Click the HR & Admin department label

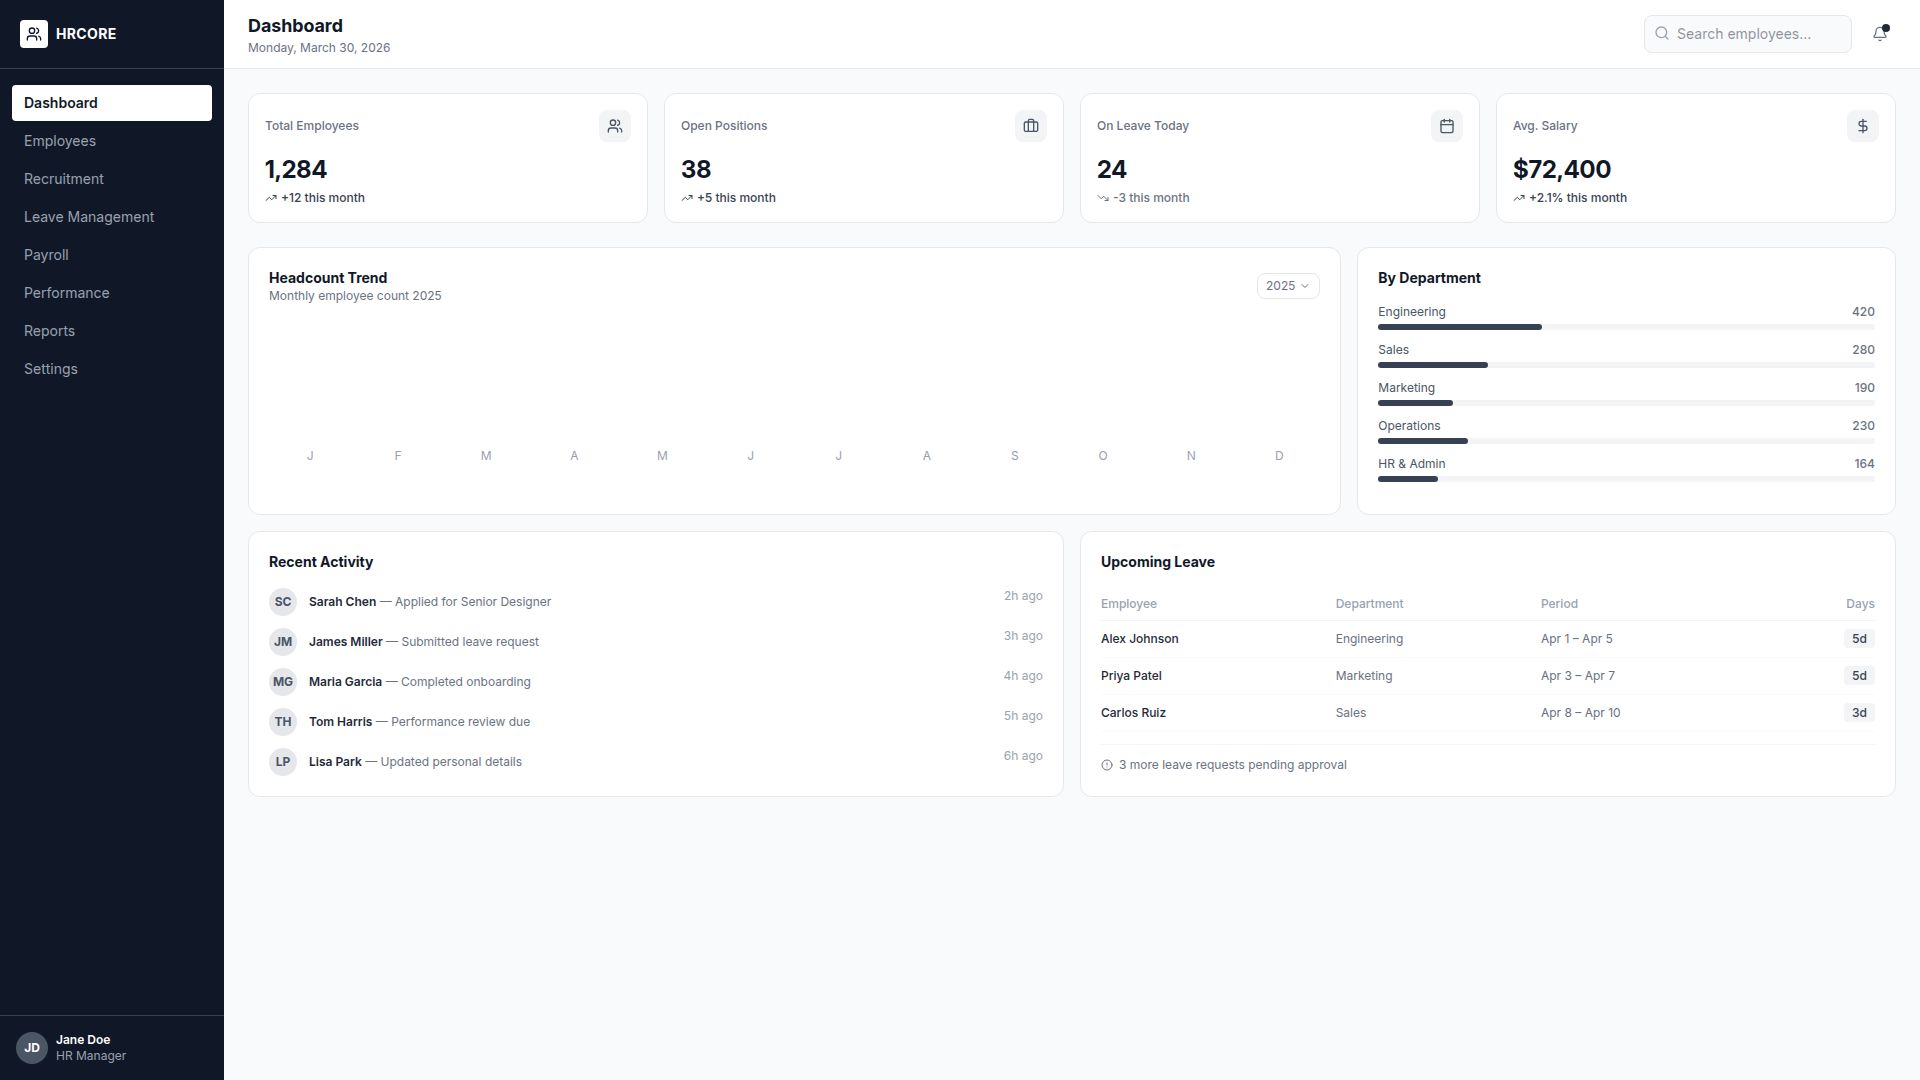pyautogui.click(x=1411, y=464)
